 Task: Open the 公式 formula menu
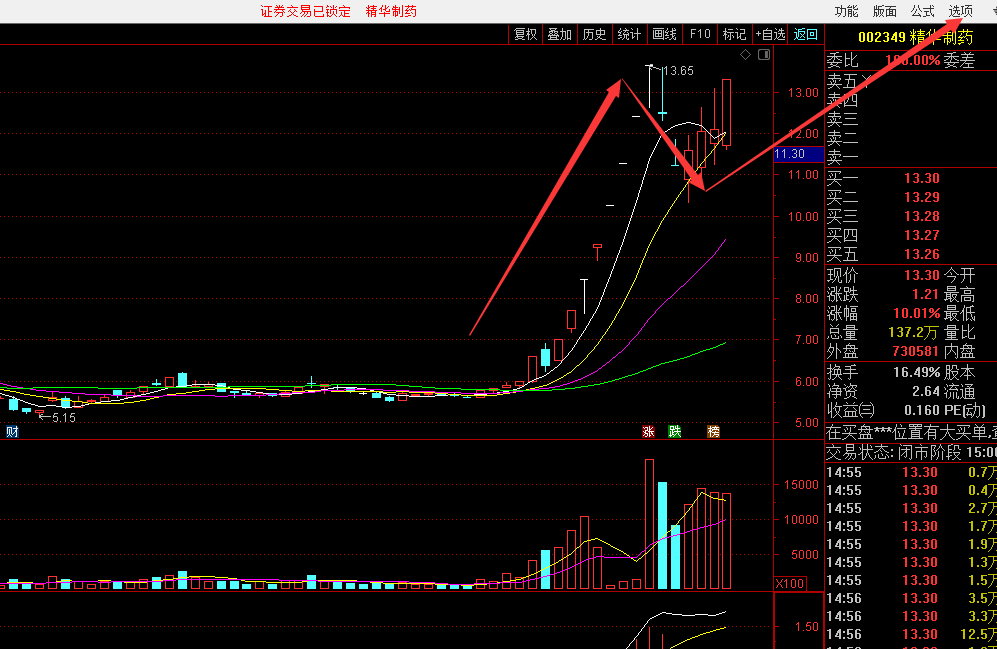[922, 11]
